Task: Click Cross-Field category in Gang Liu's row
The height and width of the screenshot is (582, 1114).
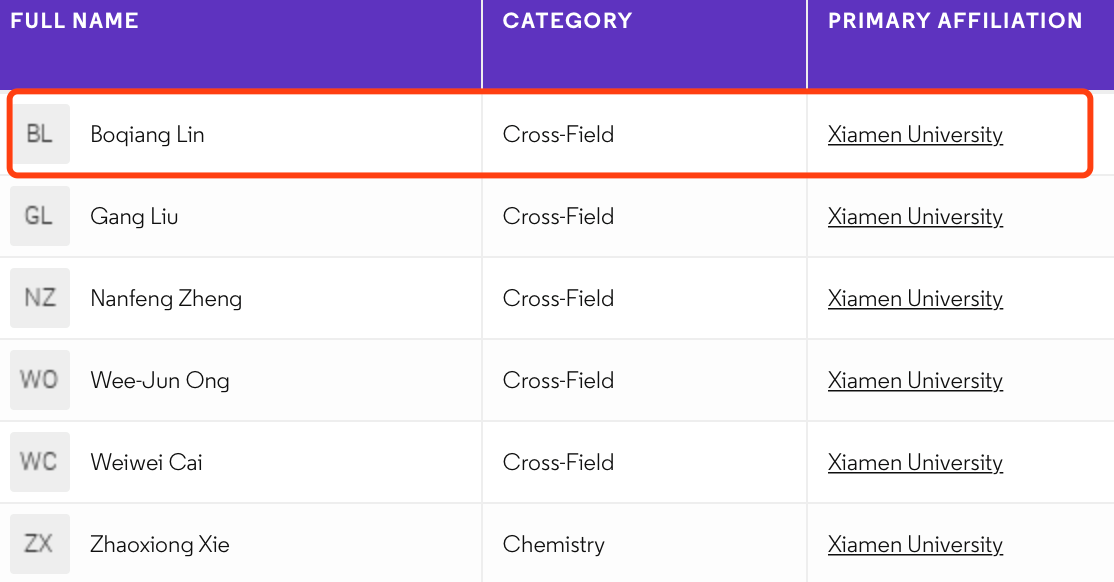Action: tap(558, 217)
